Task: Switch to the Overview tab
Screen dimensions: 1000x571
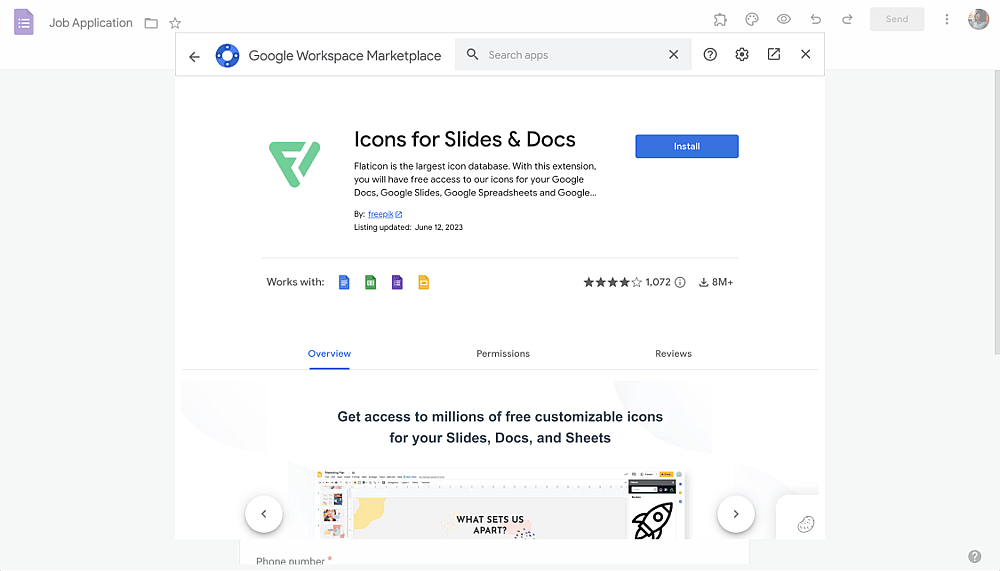Action: tap(329, 354)
